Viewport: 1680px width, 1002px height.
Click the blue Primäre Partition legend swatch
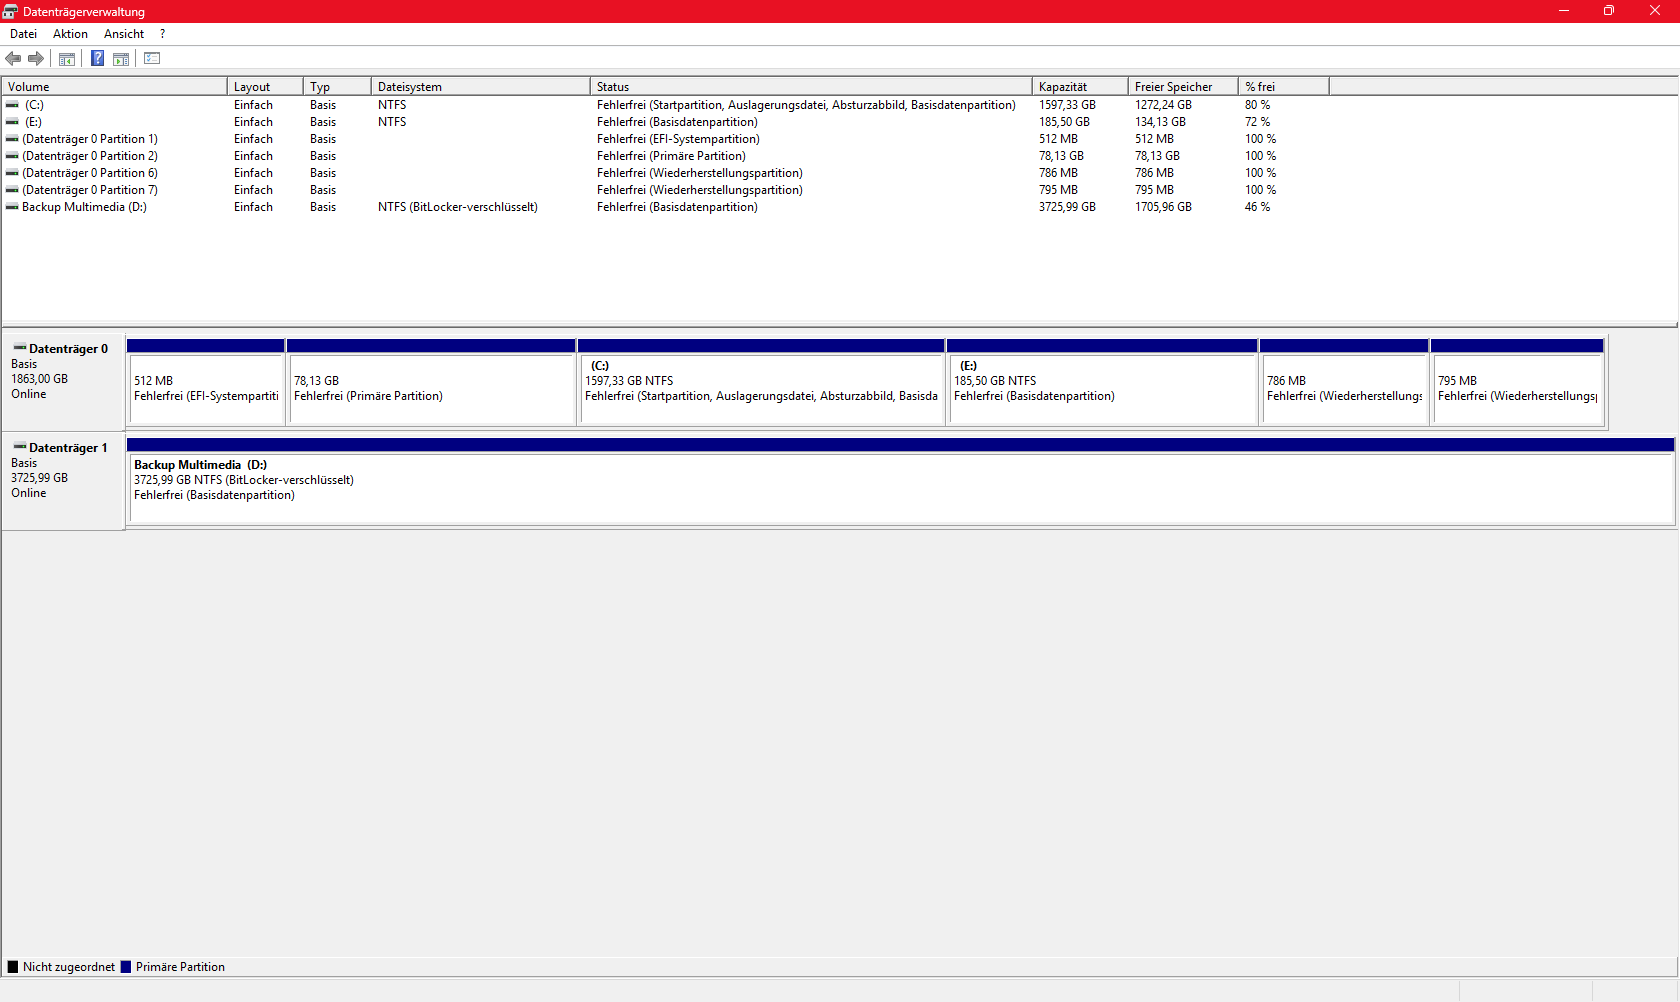[126, 967]
